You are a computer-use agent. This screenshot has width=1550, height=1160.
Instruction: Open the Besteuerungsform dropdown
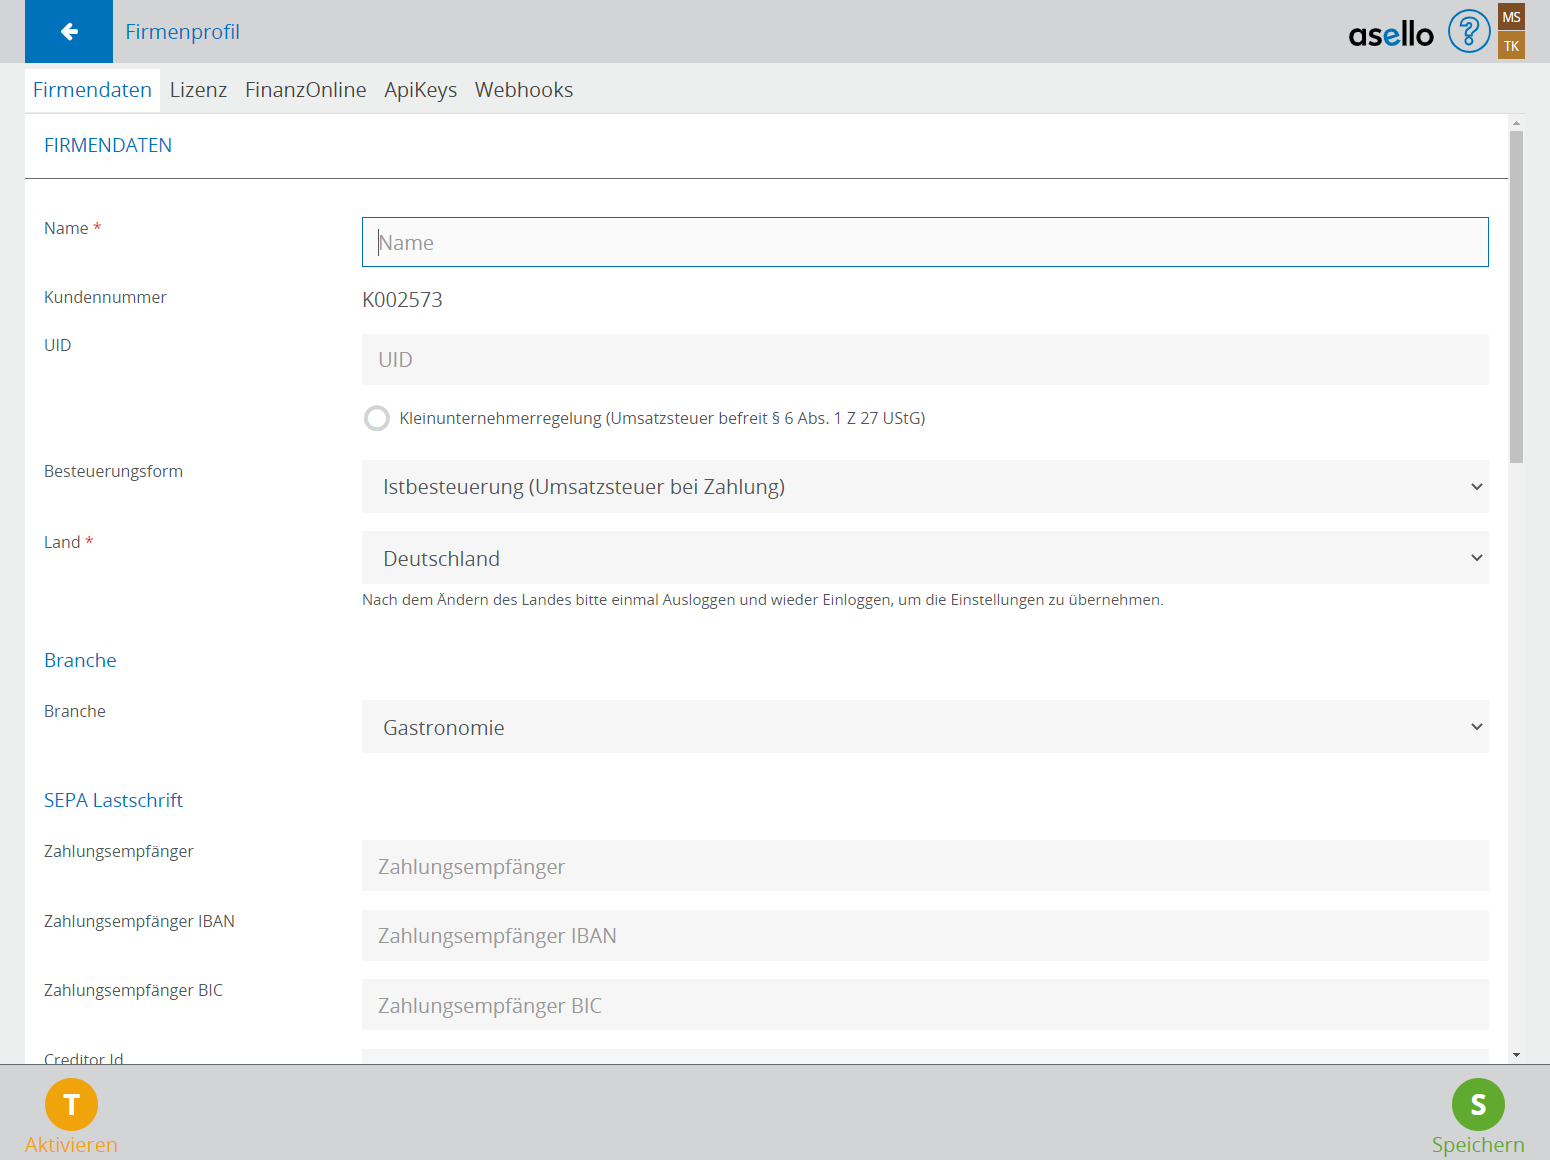pyautogui.click(x=924, y=487)
